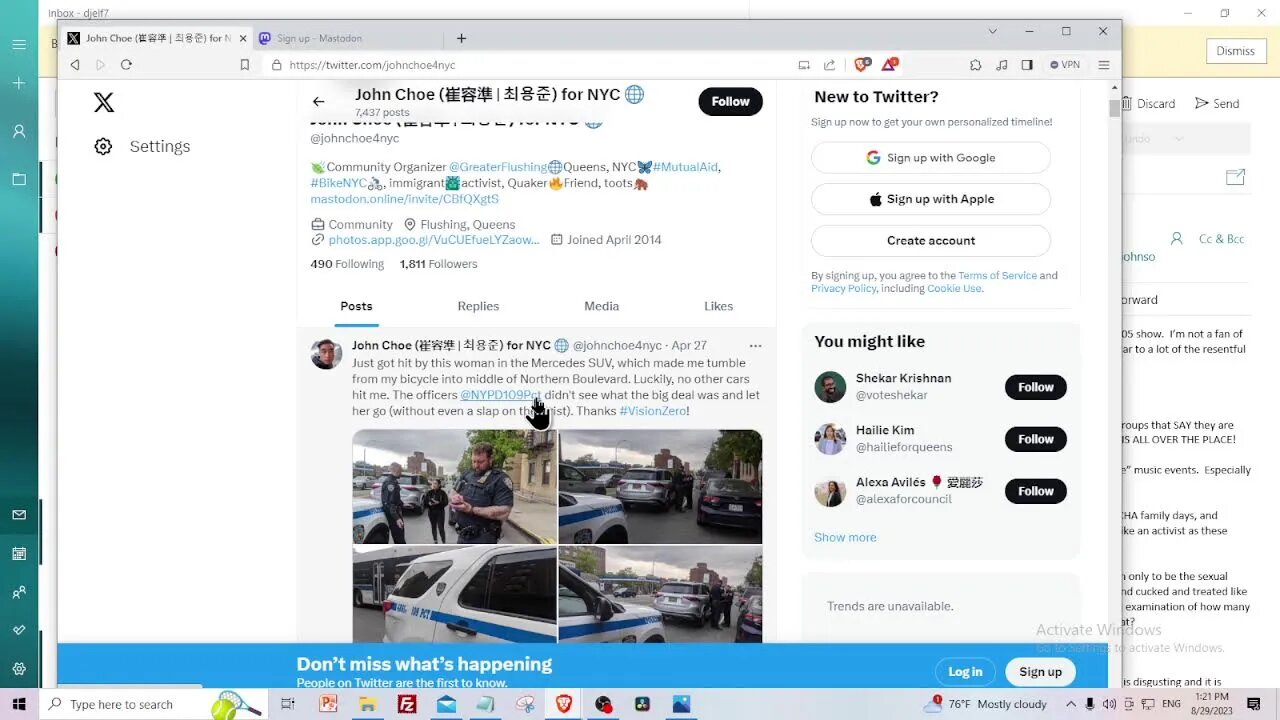Open the weather widget 76°F

[x=985, y=704]
